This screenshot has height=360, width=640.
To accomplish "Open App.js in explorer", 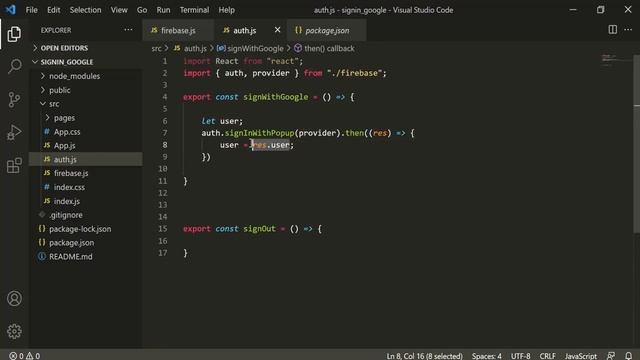I will coord(86,146).
